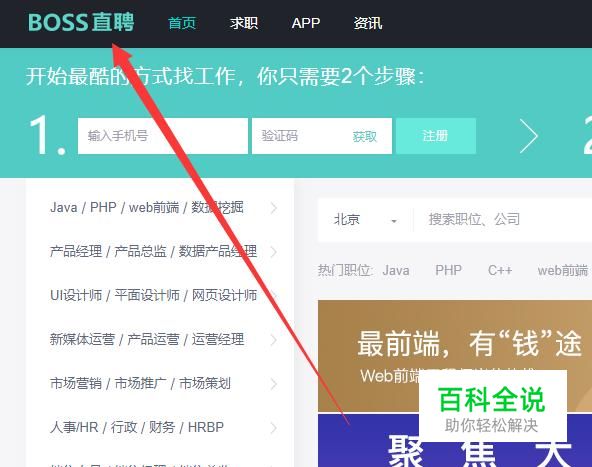This screenshot has width=592, height=467.
Task: Select the Java / PHP / web前端 / 数据挖掘 category
Action: tap(147, 207)
